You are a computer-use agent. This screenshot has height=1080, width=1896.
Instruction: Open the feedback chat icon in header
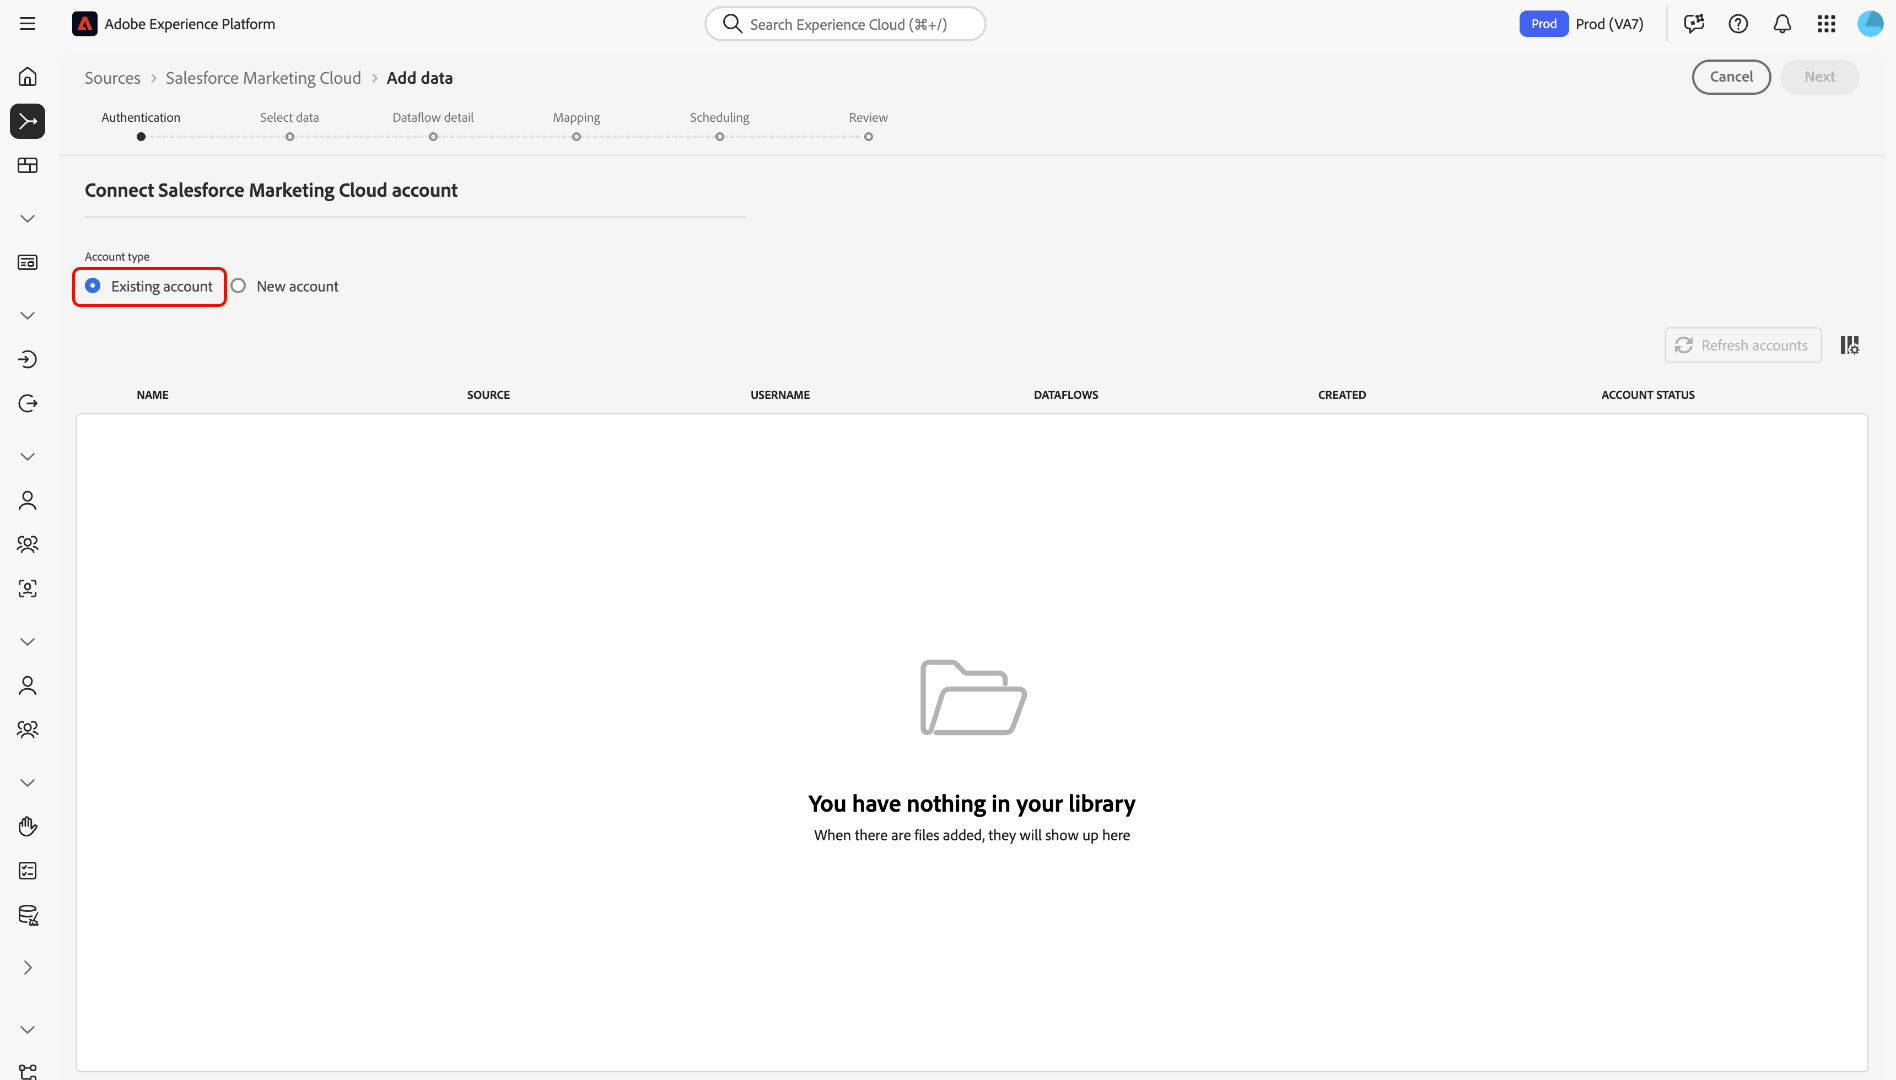click(x=1694, y=24)
